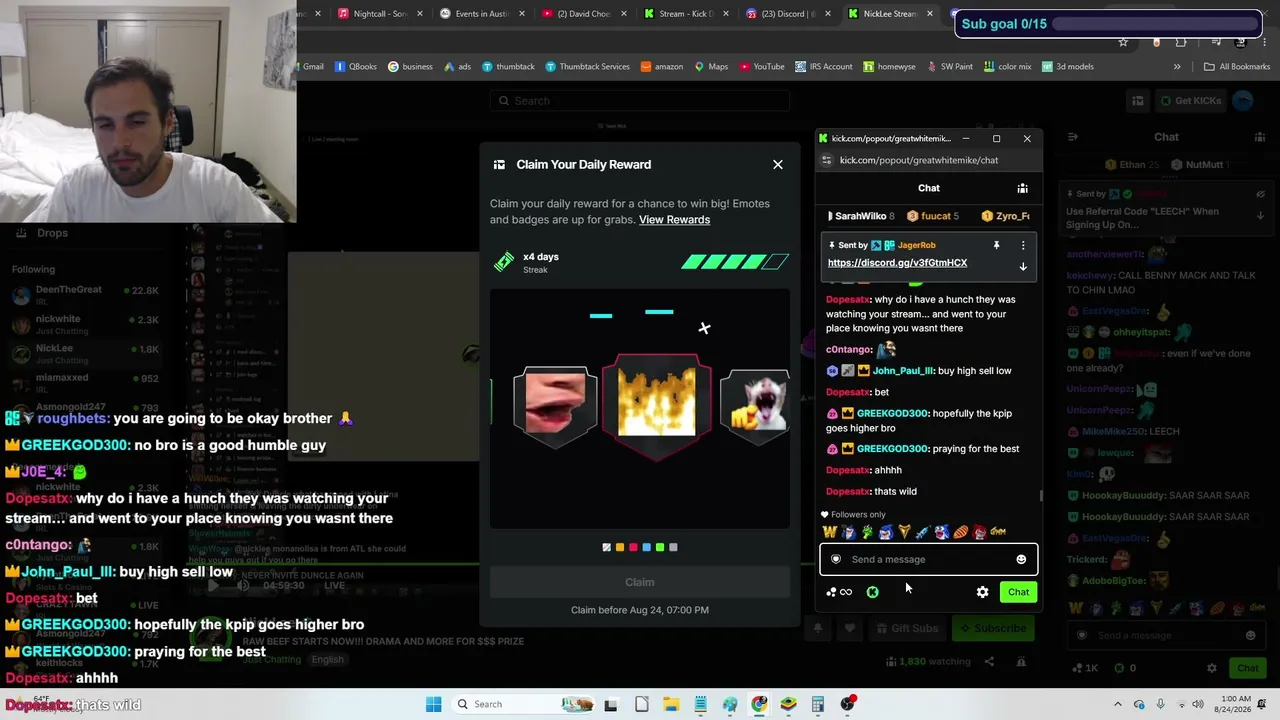The image size is (1280, 720).
Task: Pick the football emote in the quick row
Action: [x=961, y=532]
